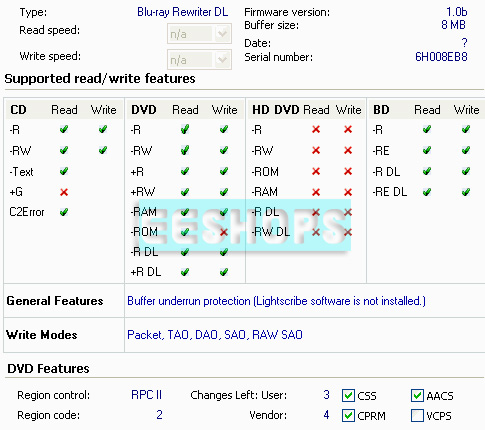Click the CD -R Write green checkmark
The image size is (485, 430).
[103, 129]
